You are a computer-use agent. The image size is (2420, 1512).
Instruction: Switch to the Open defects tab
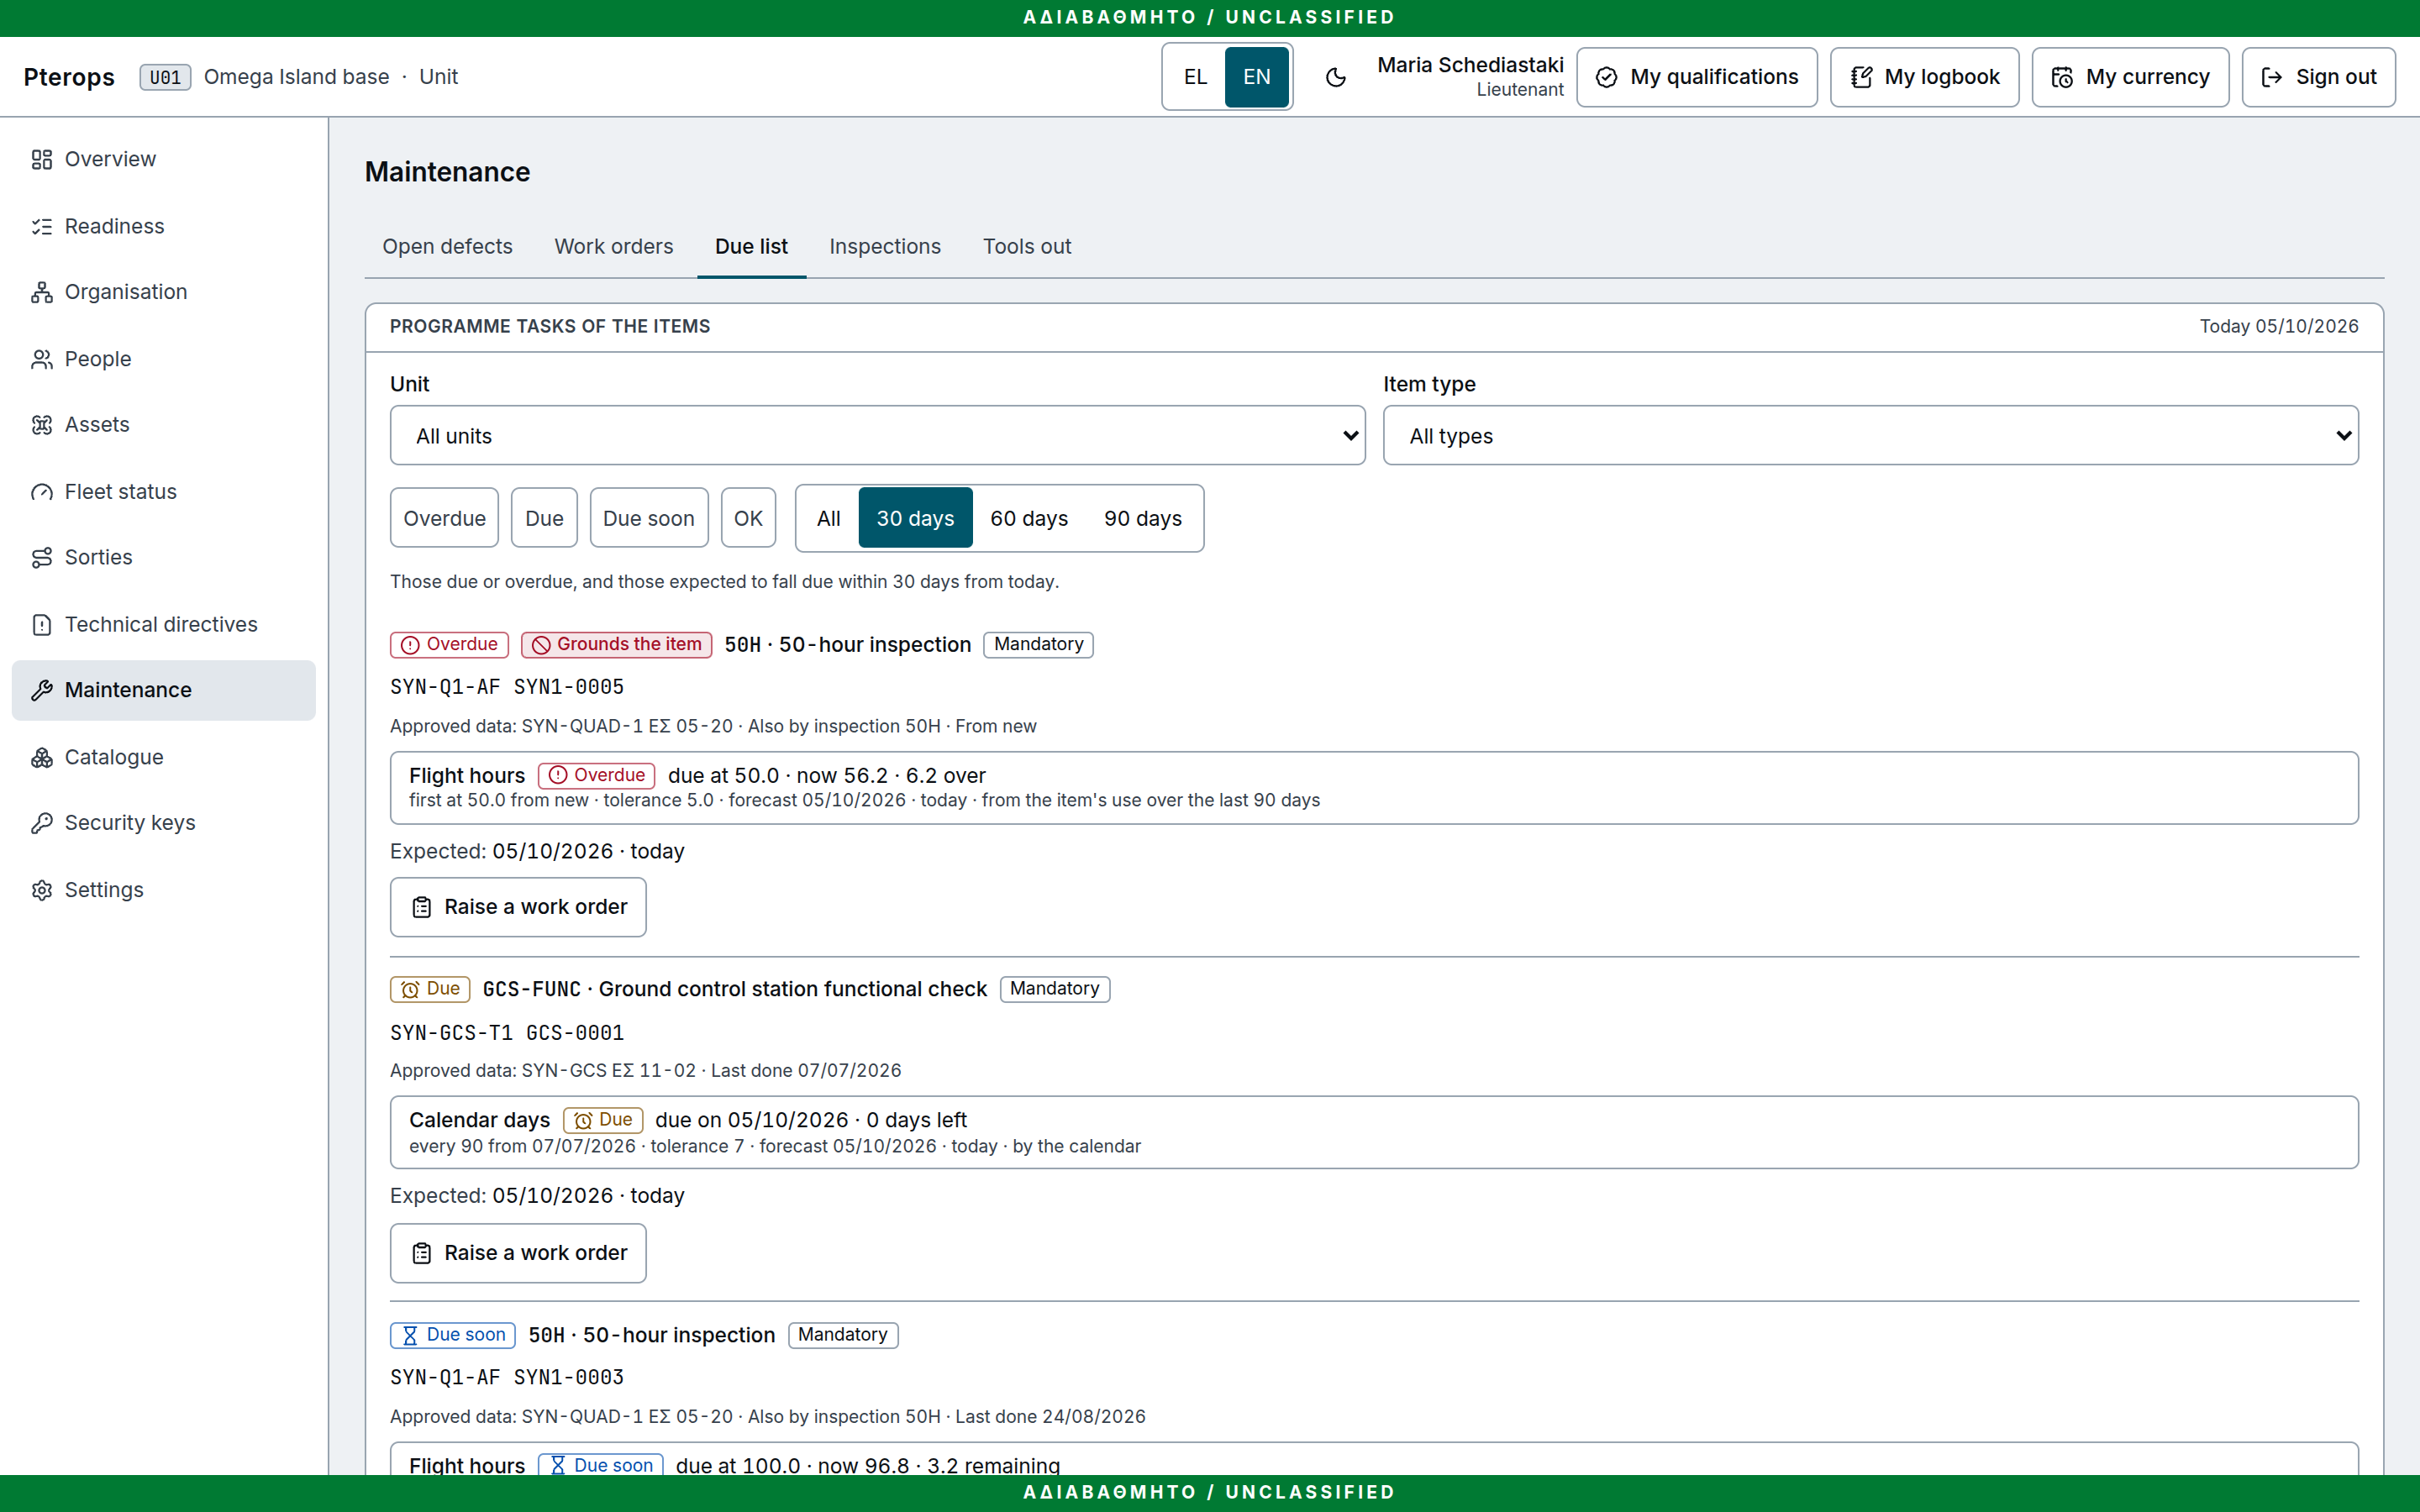pos(447,246)
